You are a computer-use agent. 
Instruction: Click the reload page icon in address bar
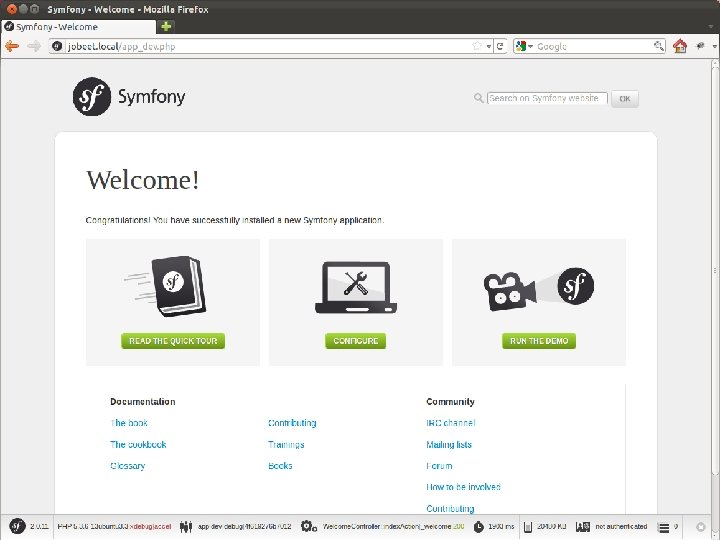point(500,46)
